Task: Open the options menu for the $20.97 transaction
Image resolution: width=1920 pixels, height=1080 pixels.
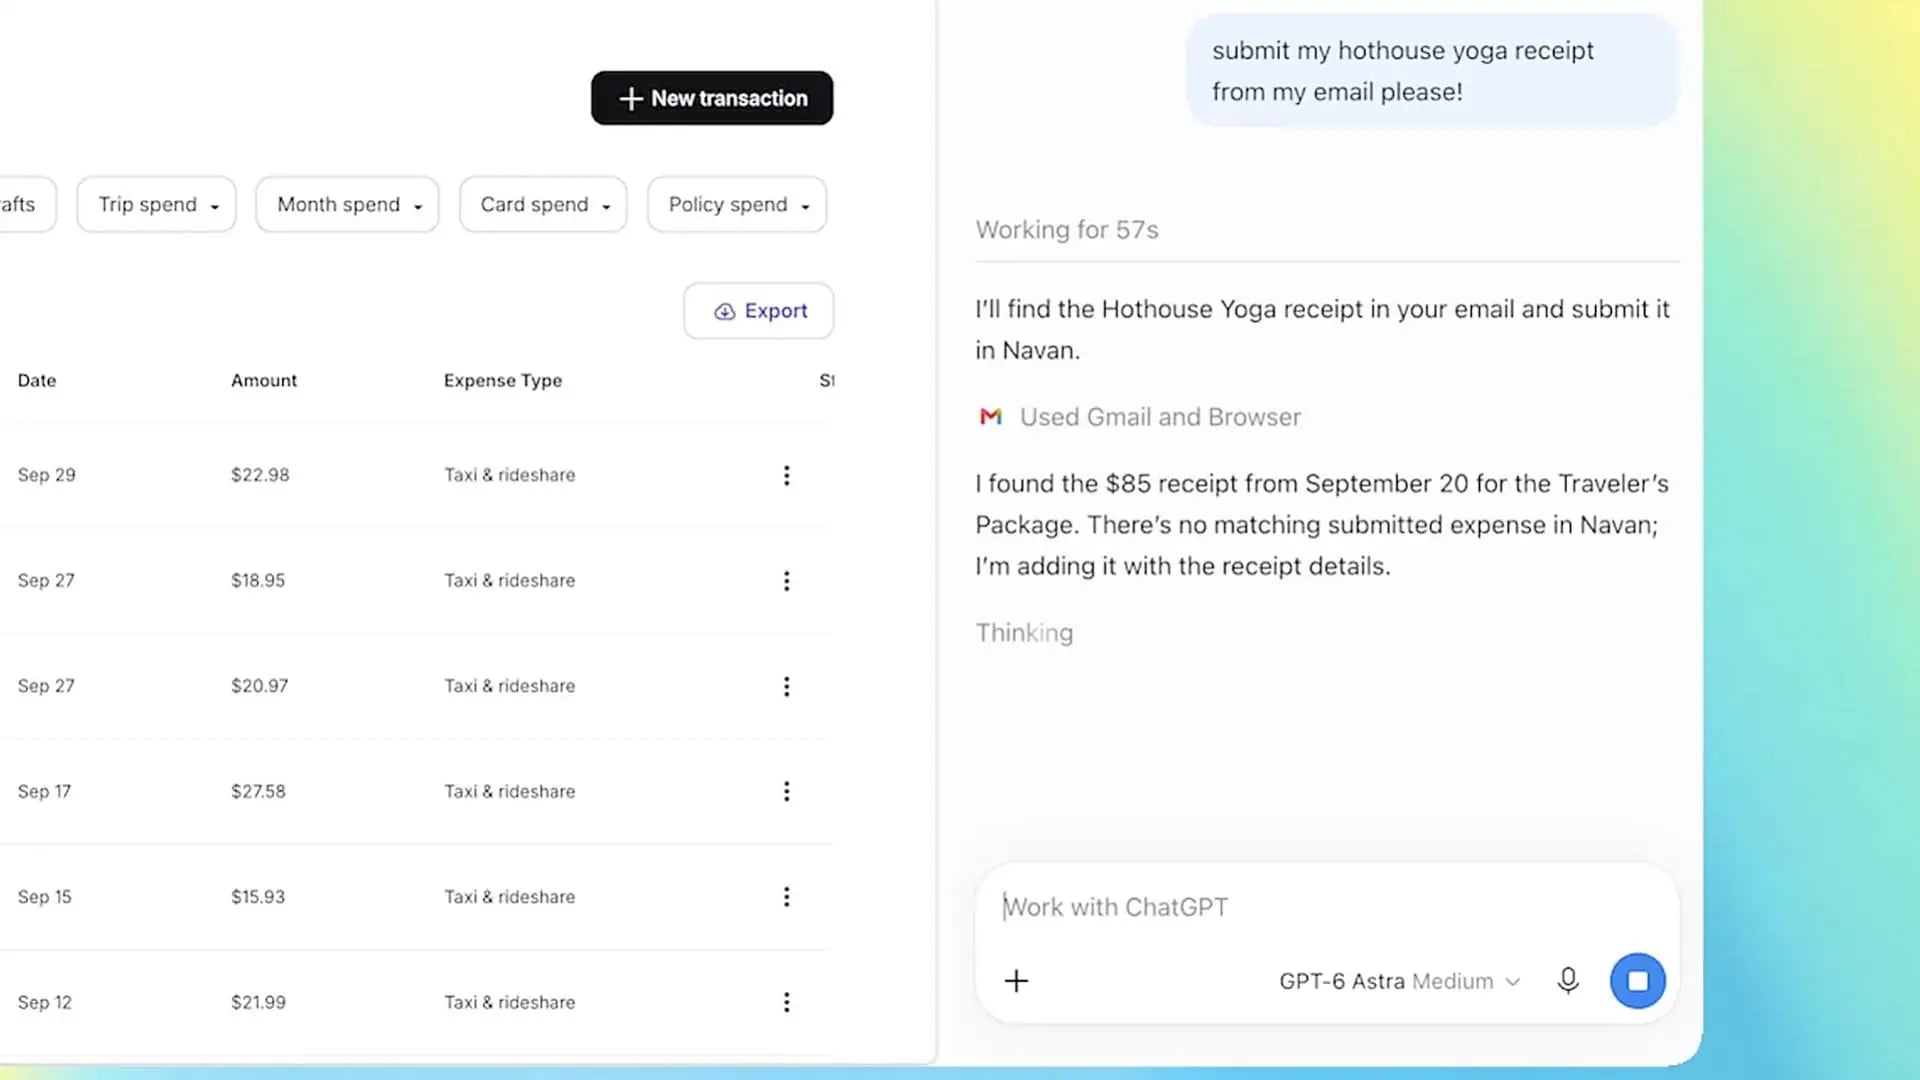Action: pyautogui.click(x=786, y=686)
